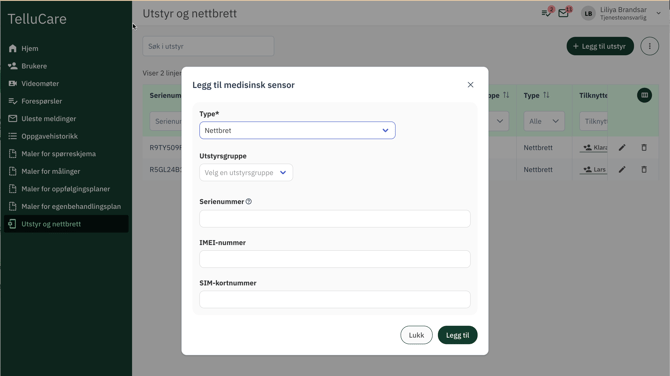Open the mail notification icon in header

[x=564, y=13]
